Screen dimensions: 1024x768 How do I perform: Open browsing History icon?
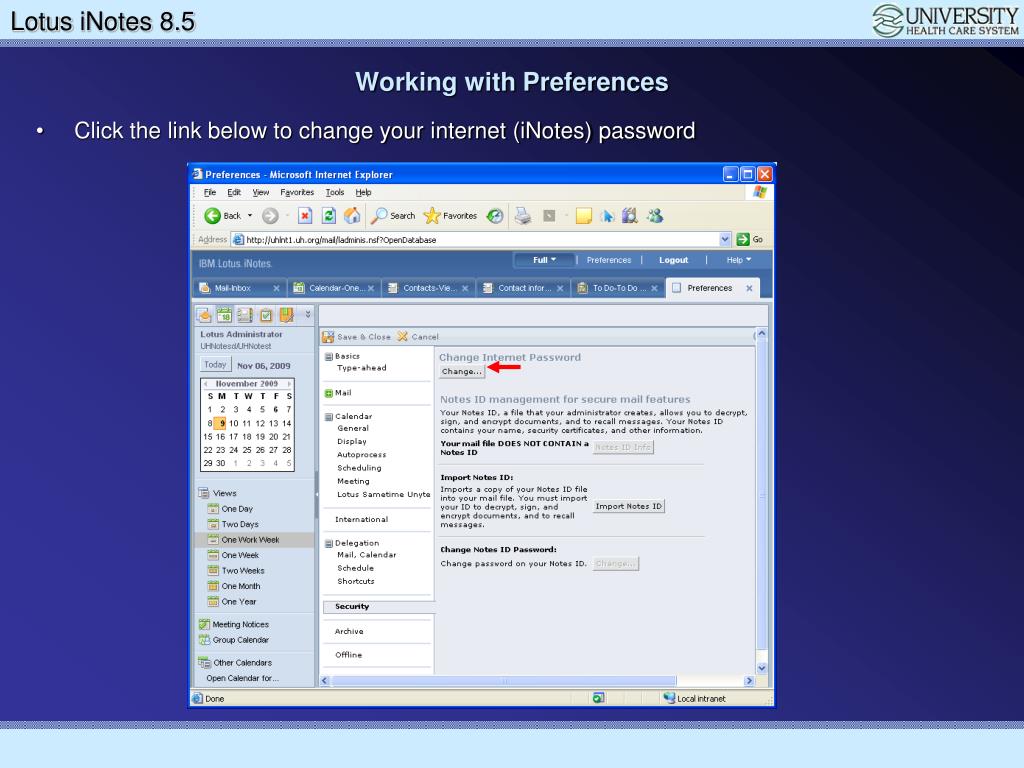[495, 216]
